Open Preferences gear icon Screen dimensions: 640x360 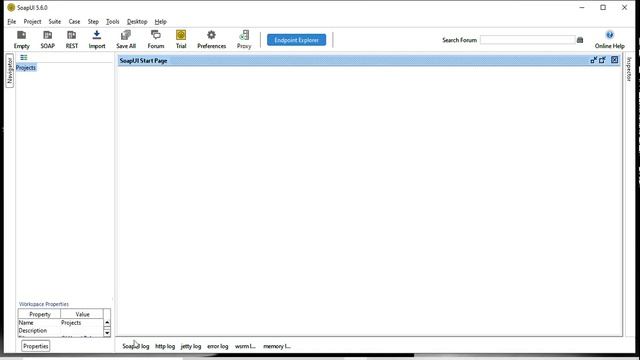[211, 40]
